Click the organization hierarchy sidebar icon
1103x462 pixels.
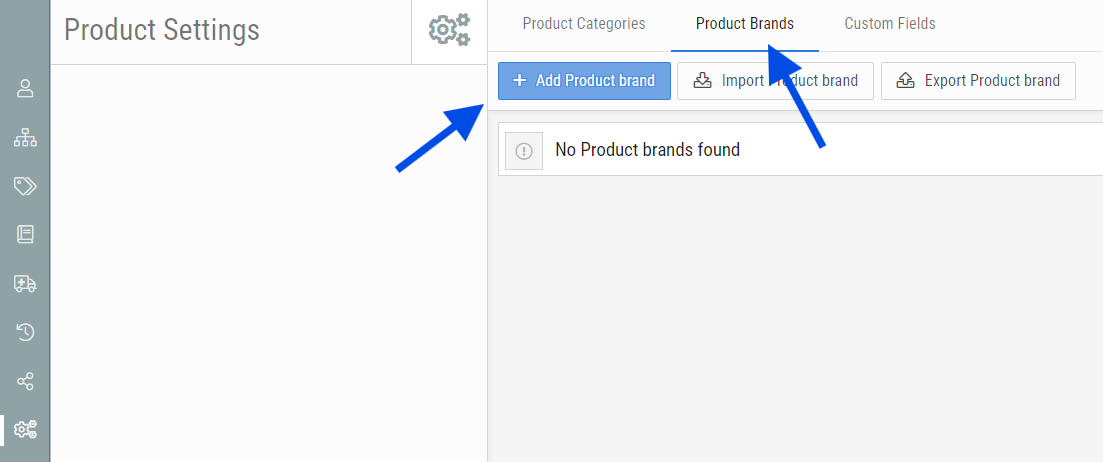pyautogui.click(x=25, y=138)
